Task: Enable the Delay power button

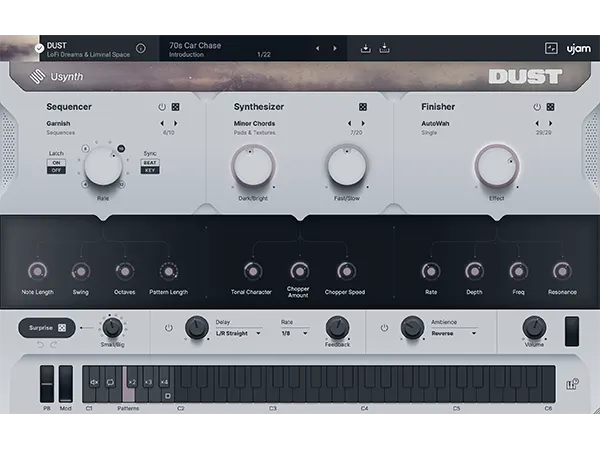Action: 168,328
